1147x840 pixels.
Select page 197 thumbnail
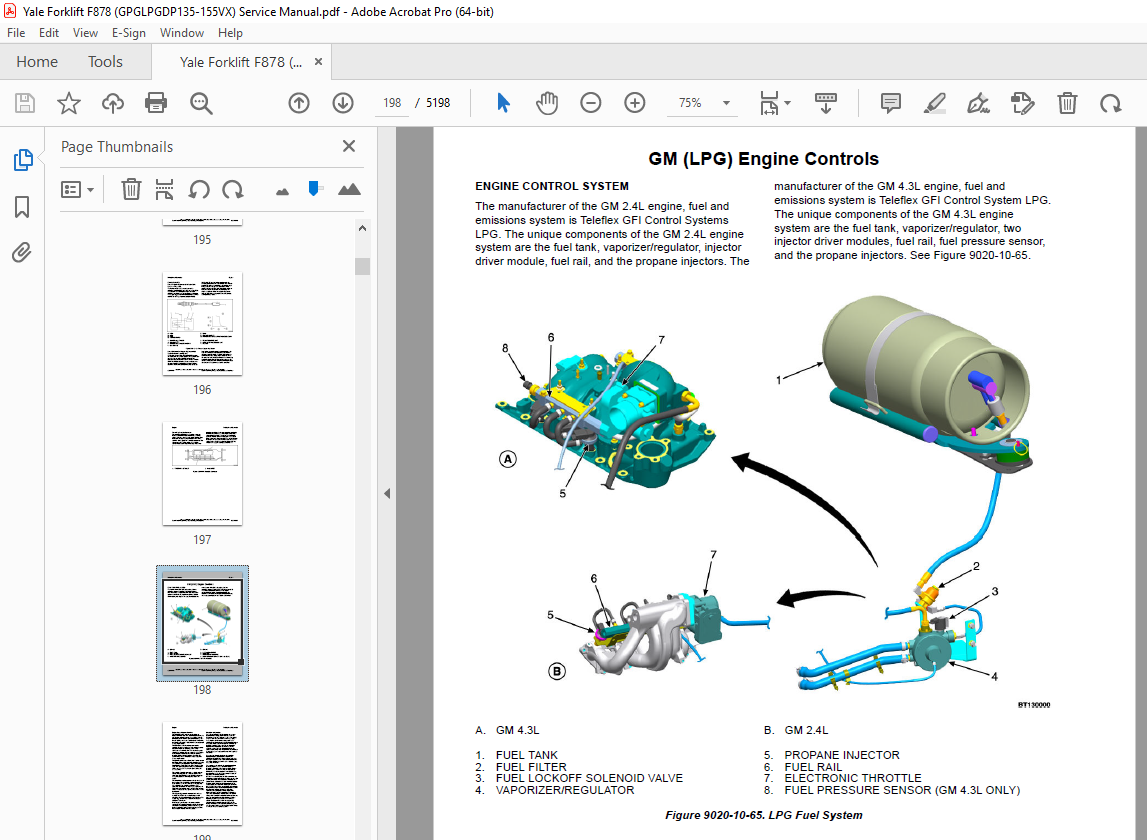pyautogui.click(x=202, y=474)
